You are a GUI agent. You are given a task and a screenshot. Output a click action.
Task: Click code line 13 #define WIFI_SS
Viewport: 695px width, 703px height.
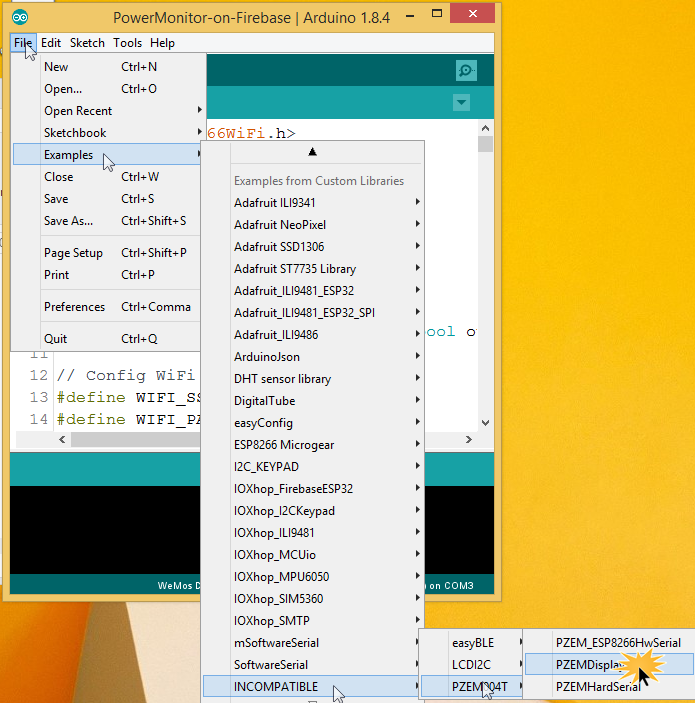pyautogui.click(x=129, y=397)
